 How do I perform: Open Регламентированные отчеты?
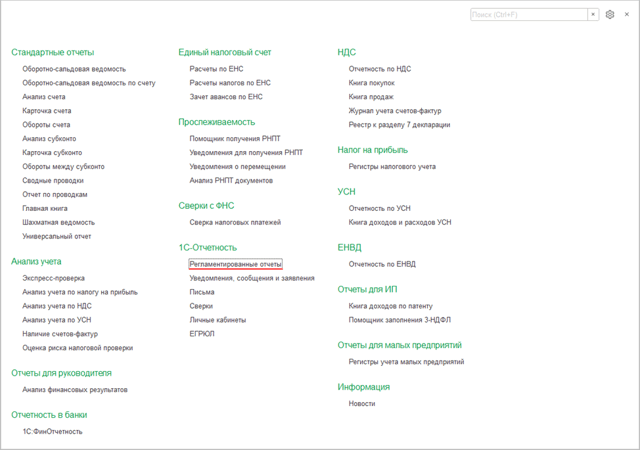236,264
